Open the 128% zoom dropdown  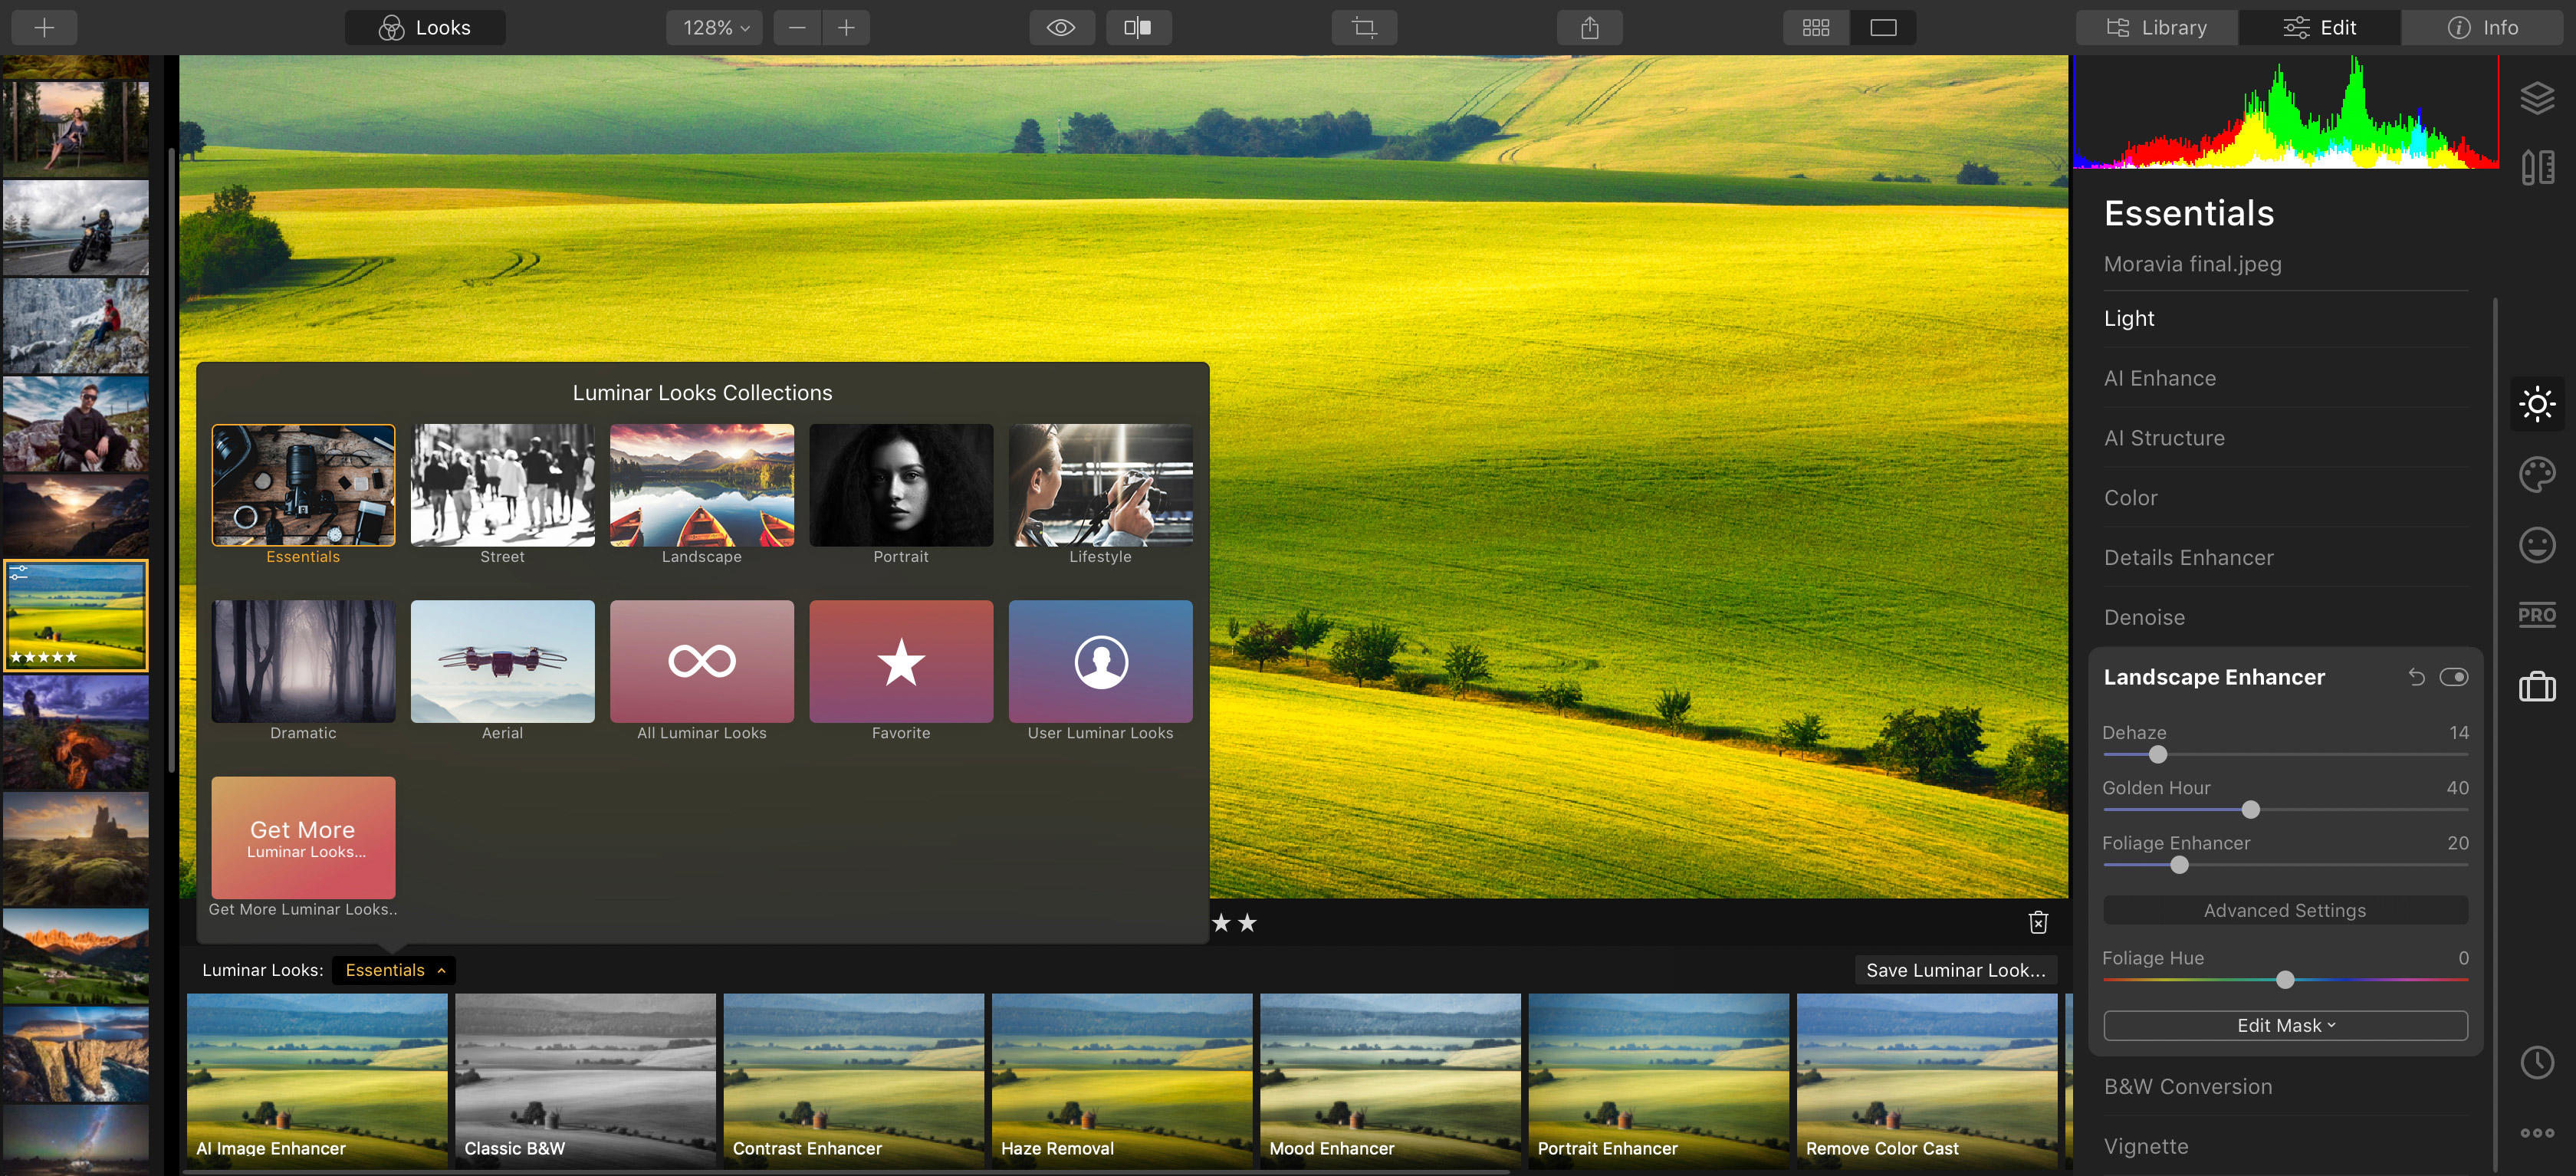point(714,28)
